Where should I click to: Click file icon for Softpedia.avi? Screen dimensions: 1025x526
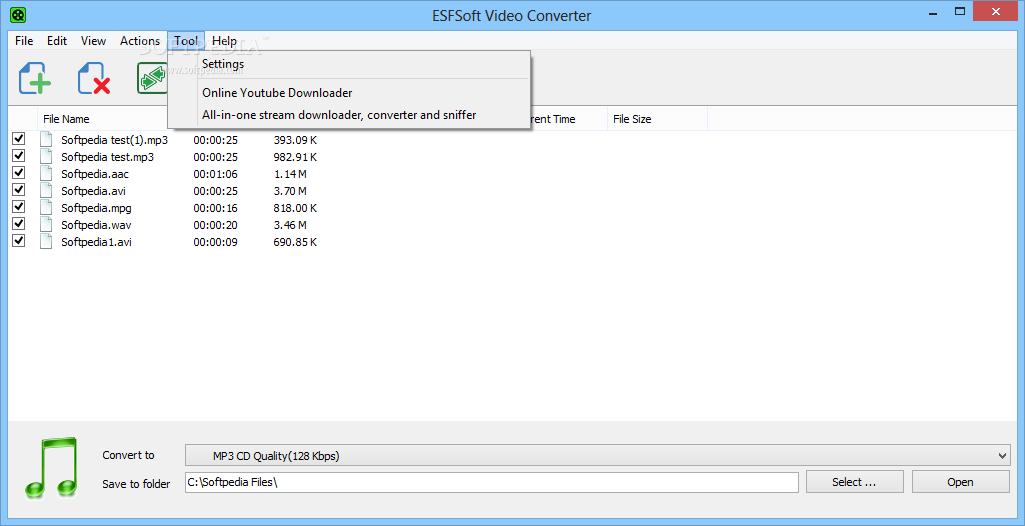pos(46,190)
